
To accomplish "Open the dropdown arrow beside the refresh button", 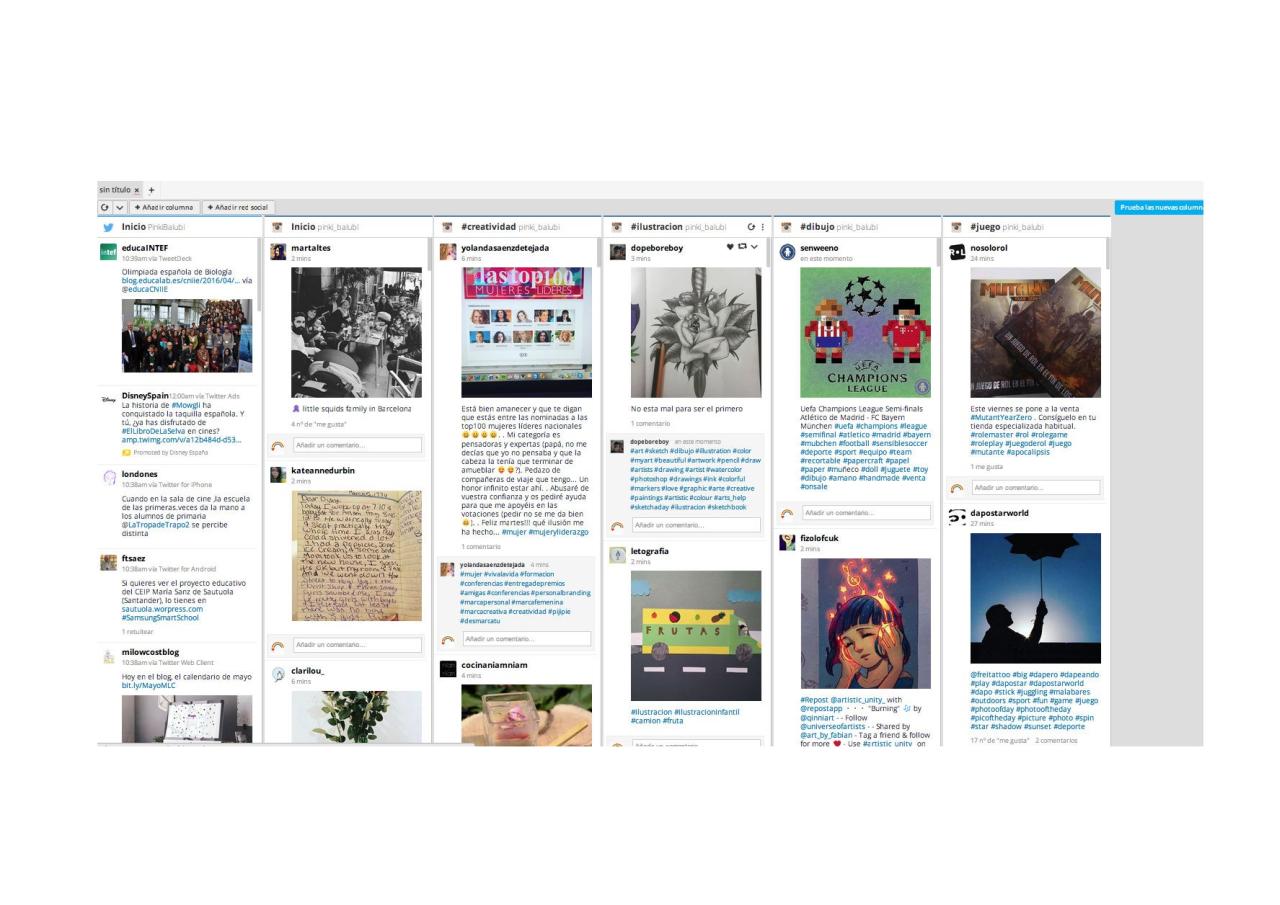I will pos(119,208).
